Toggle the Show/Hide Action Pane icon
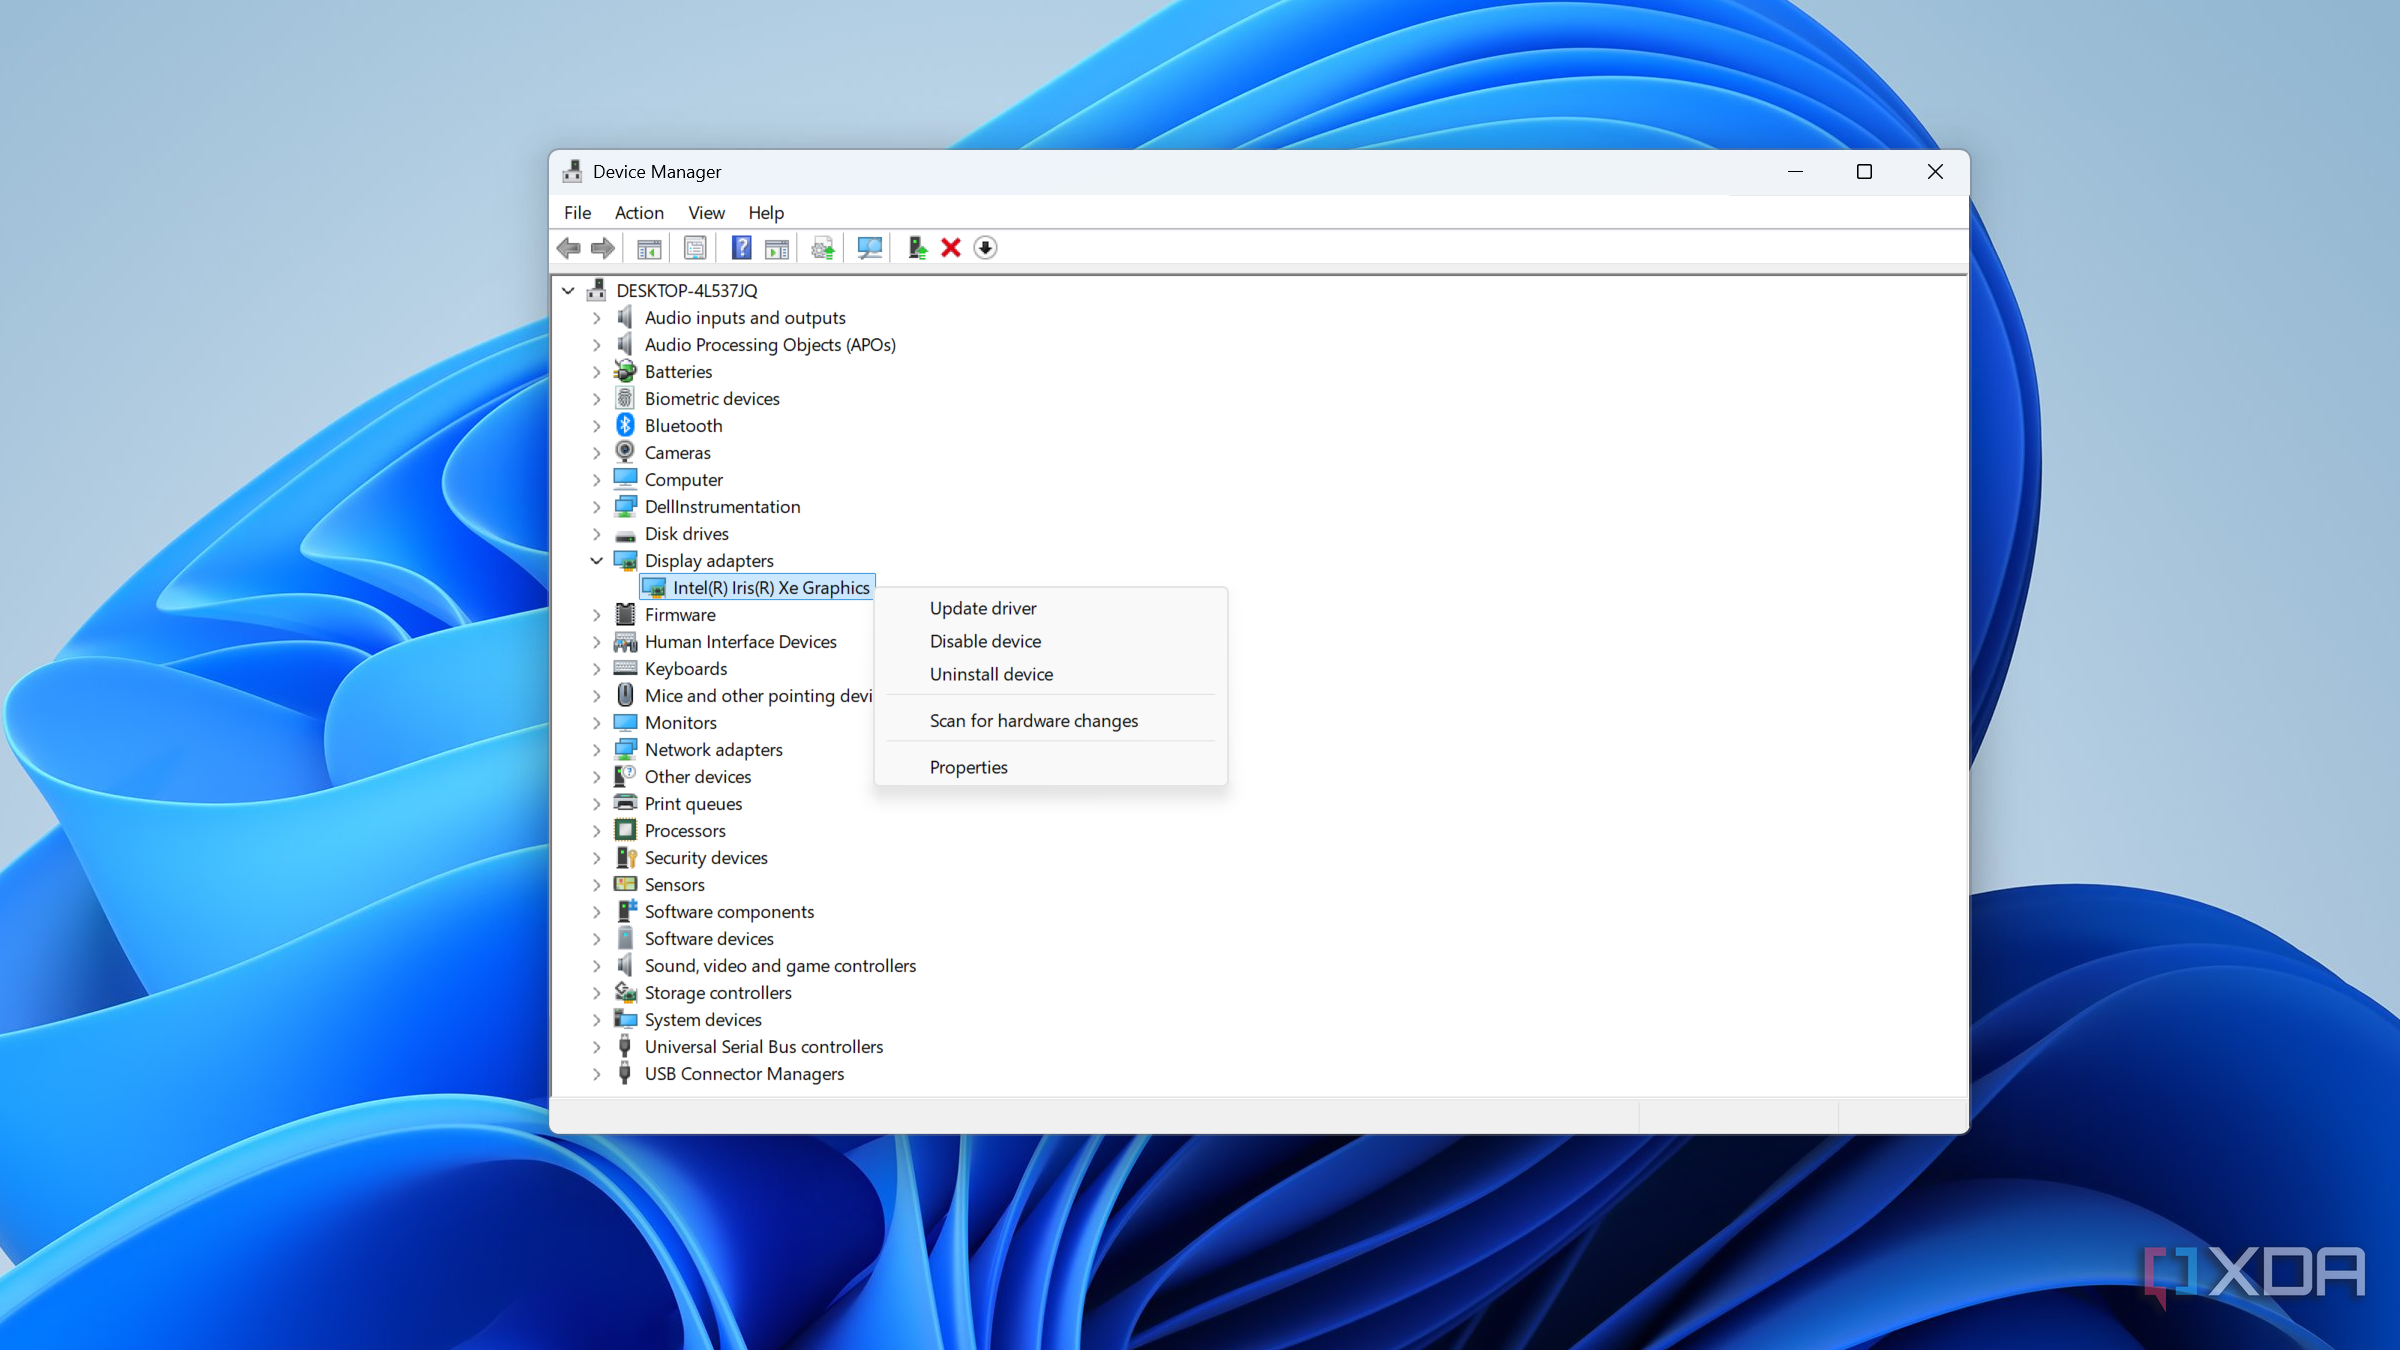 [x=777, y=248]
